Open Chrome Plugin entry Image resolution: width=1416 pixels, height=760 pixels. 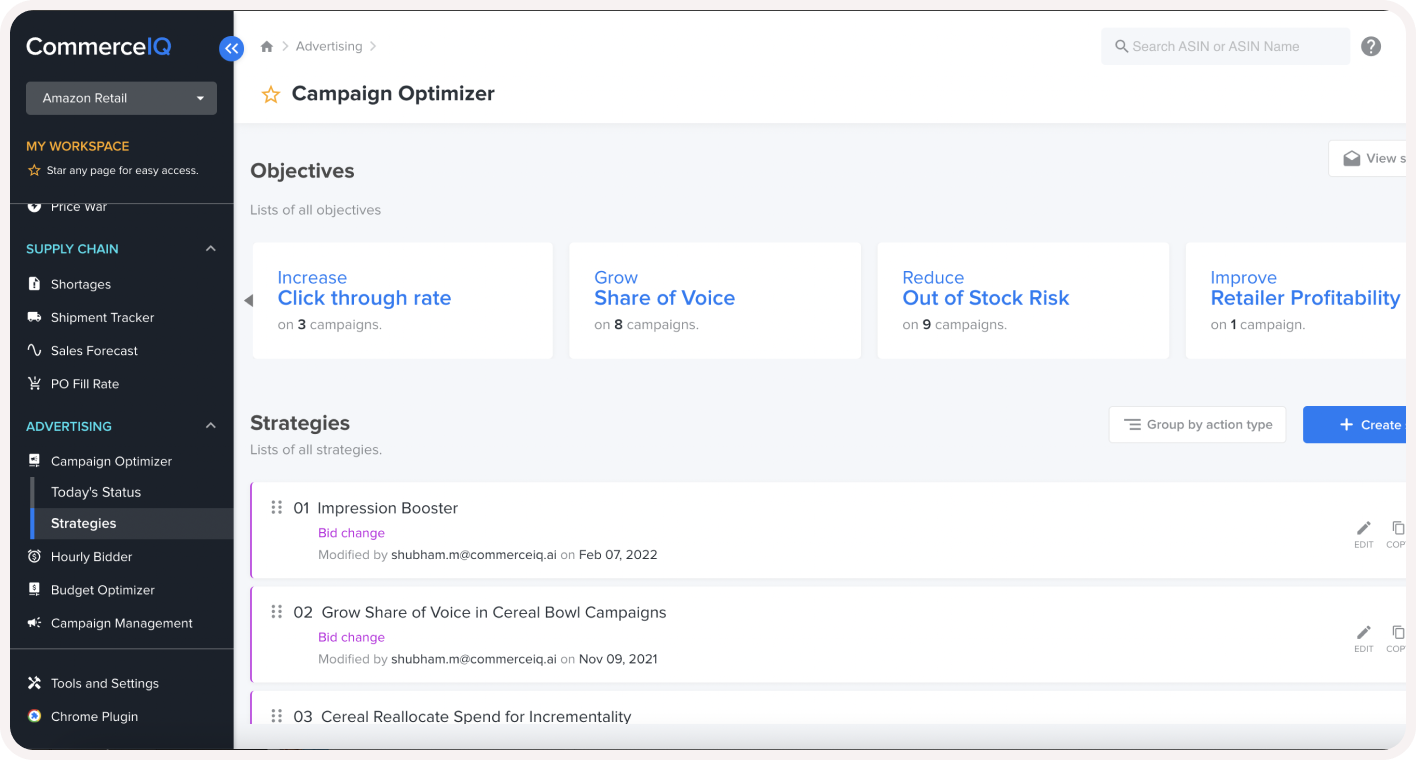coord(95,716)
